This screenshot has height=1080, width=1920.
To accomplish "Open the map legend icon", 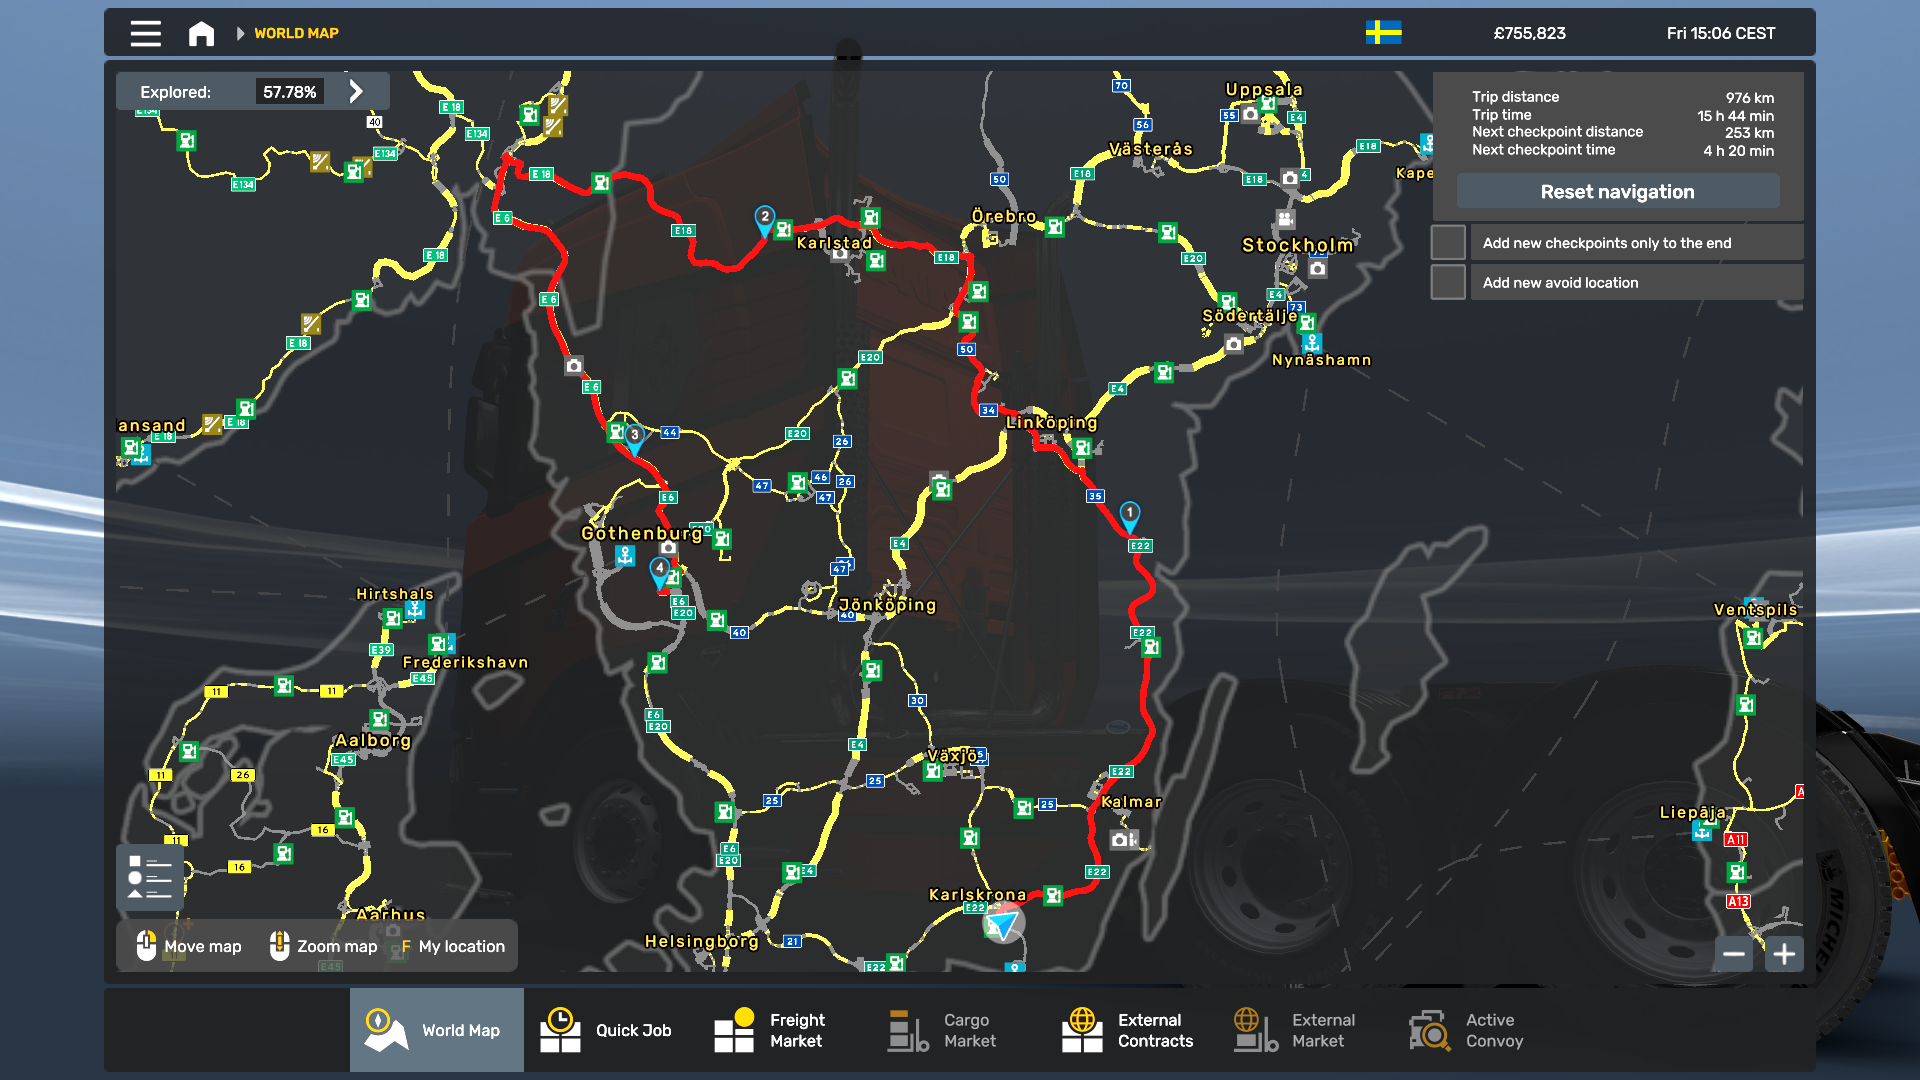I will [150, 877].
